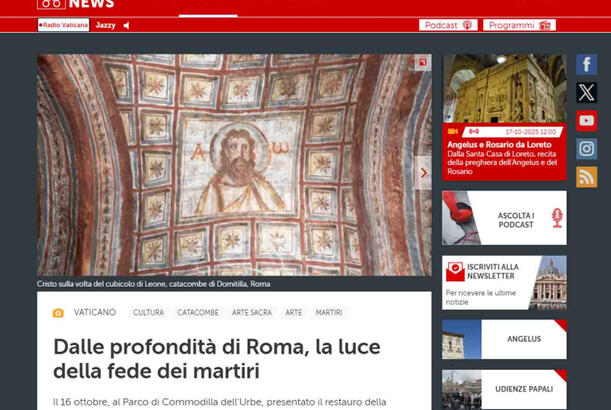
Task: Click the camera icon beside Vaticano
Action: pos(58,313)
